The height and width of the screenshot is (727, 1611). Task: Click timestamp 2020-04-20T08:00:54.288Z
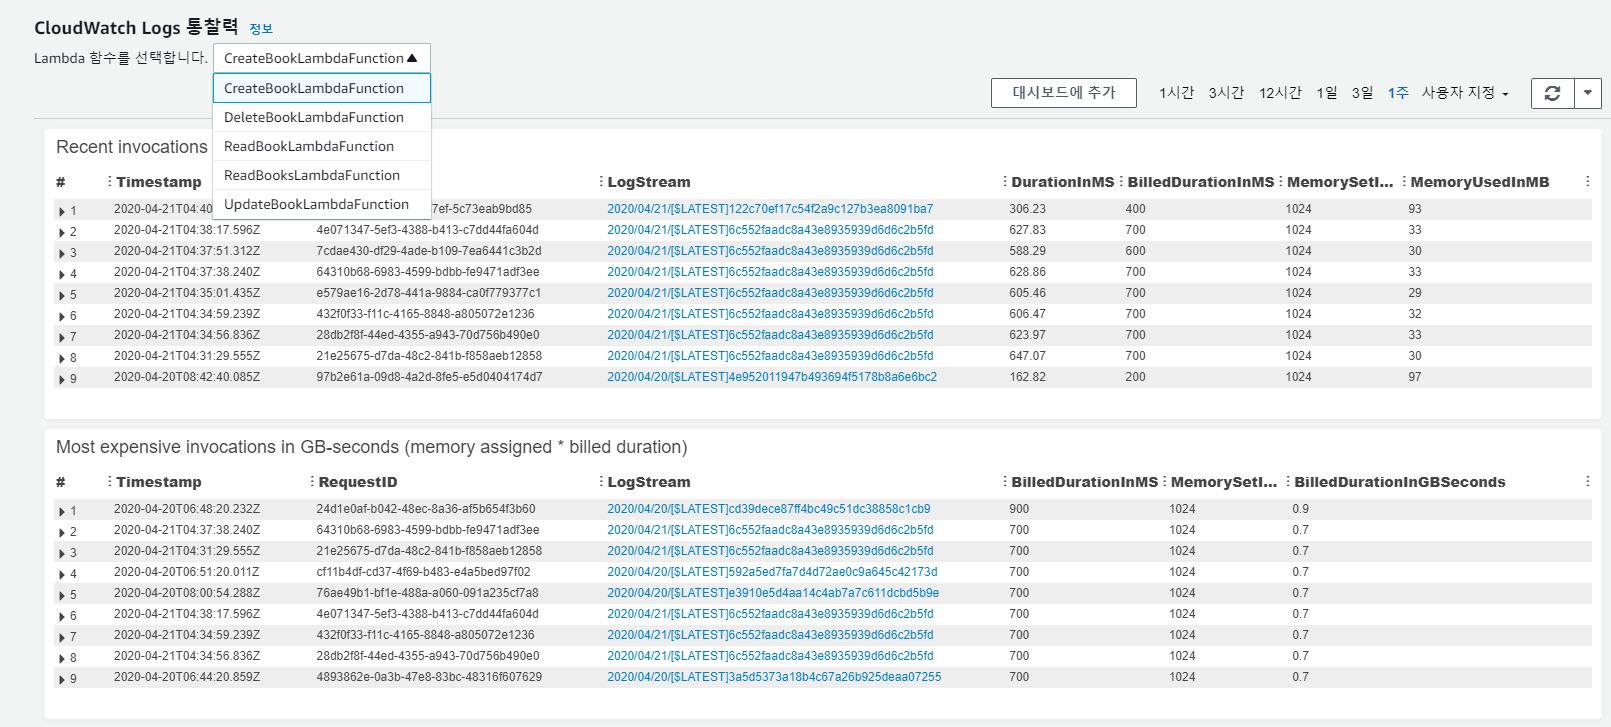187,593
